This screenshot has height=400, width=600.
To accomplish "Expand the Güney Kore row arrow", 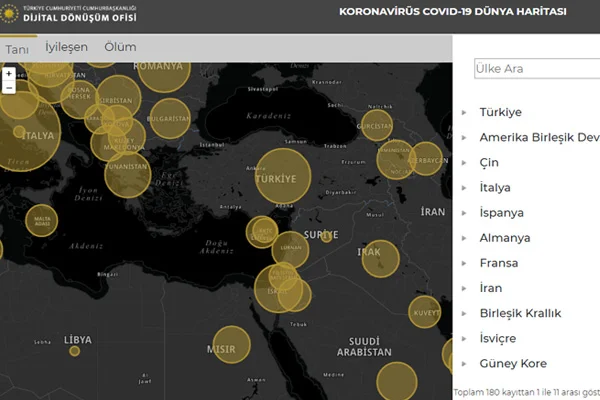I will pyautogui.click(x=464, y=364).
